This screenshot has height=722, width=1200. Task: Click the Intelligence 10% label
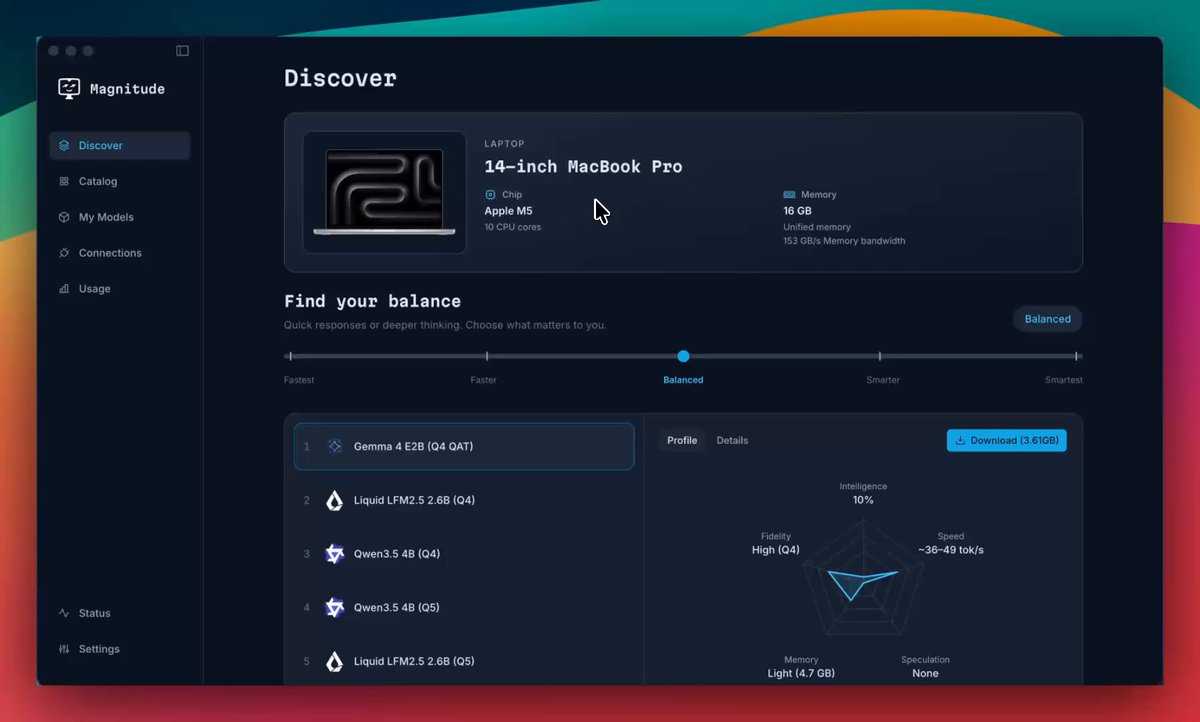click(863, 493)
